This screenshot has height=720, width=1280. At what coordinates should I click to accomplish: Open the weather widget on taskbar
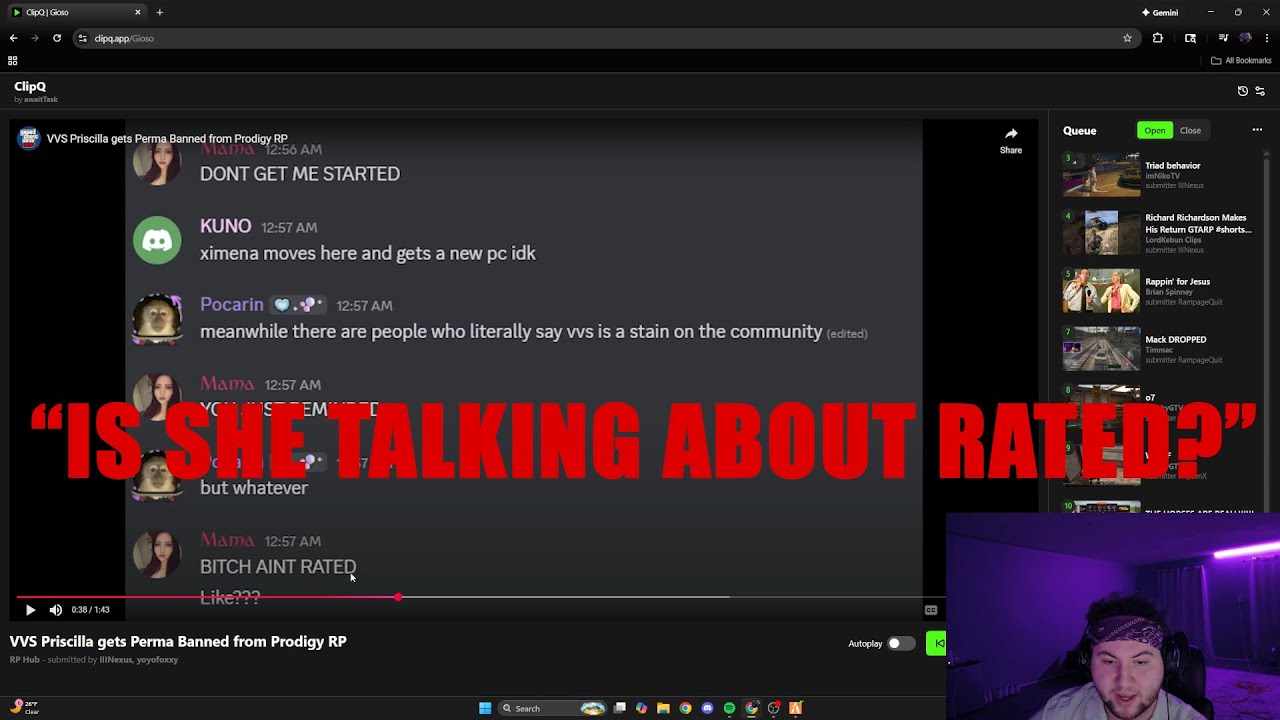pos(24,708)
